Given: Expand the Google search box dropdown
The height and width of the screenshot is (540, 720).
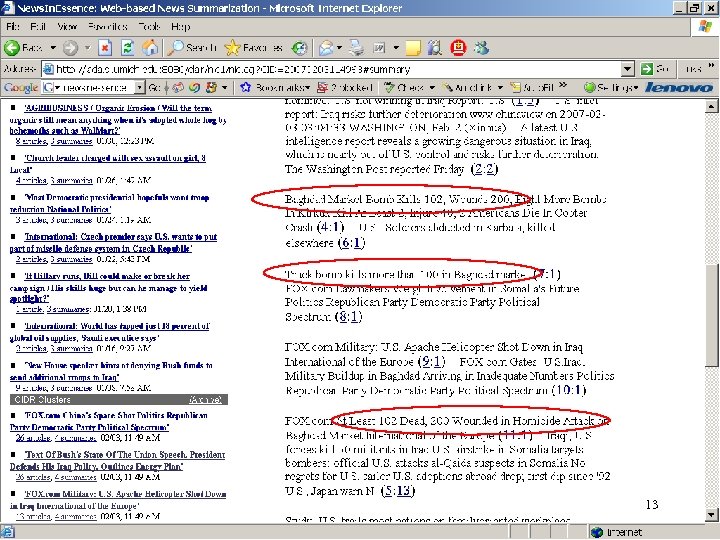Looking at the screenshot, I should [x=140, y=87].
